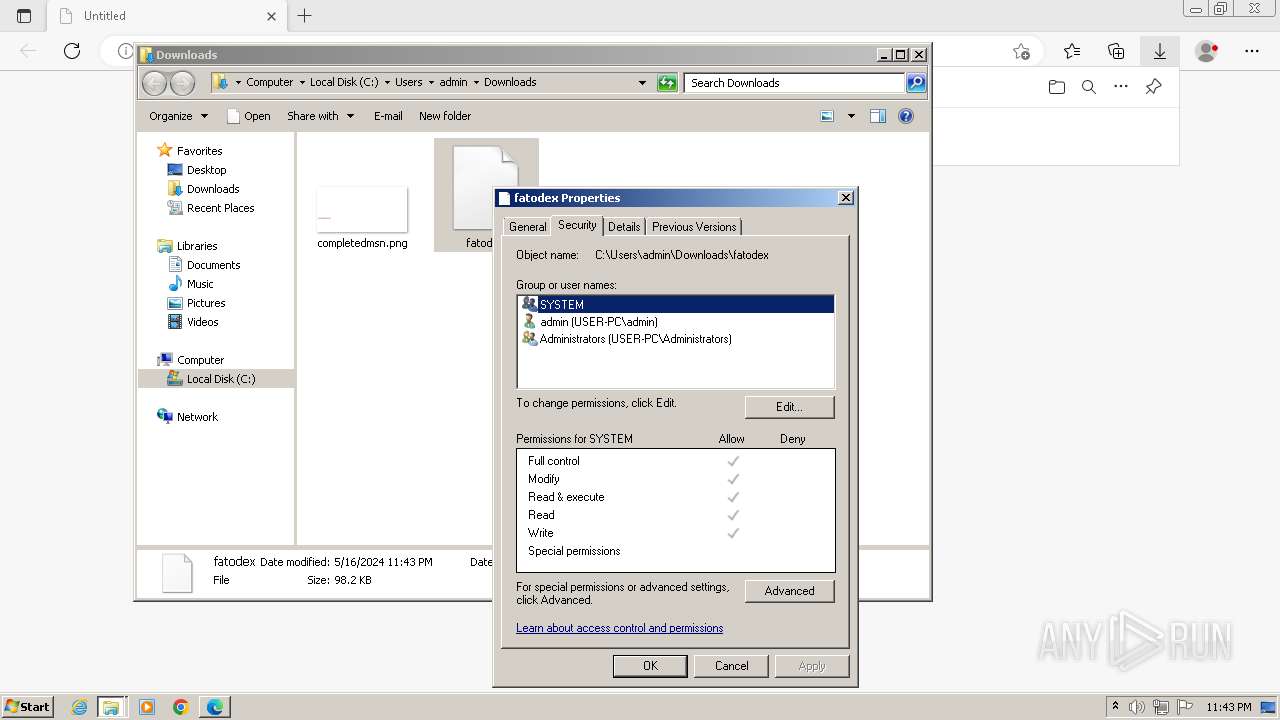Click the Search Downloads magnifier icon
Screen dimensions: 1280x720
point(916,83)
